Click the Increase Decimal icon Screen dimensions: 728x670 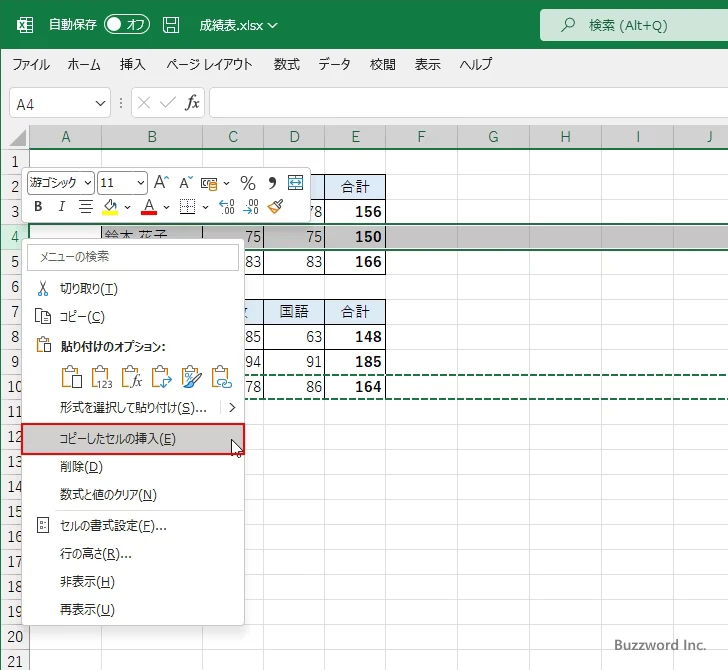(227, 207)
